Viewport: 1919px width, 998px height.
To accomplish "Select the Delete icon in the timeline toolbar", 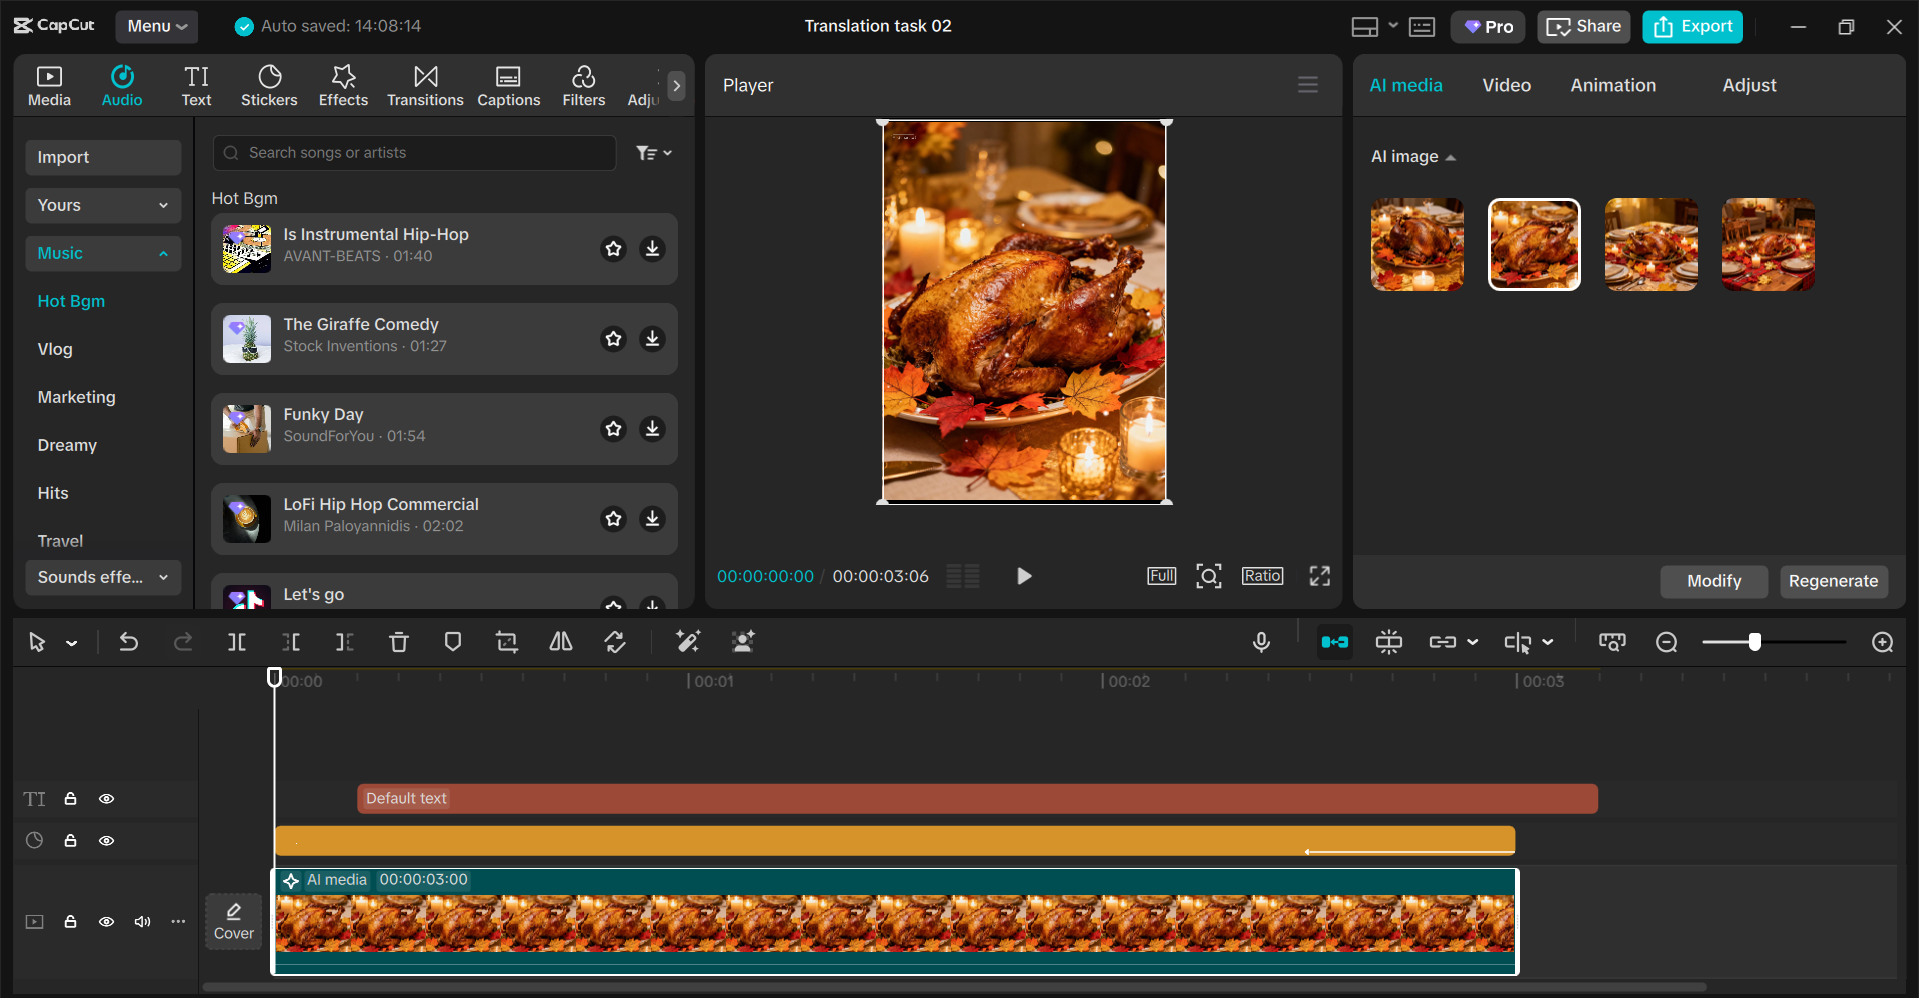I will [399, 642].
